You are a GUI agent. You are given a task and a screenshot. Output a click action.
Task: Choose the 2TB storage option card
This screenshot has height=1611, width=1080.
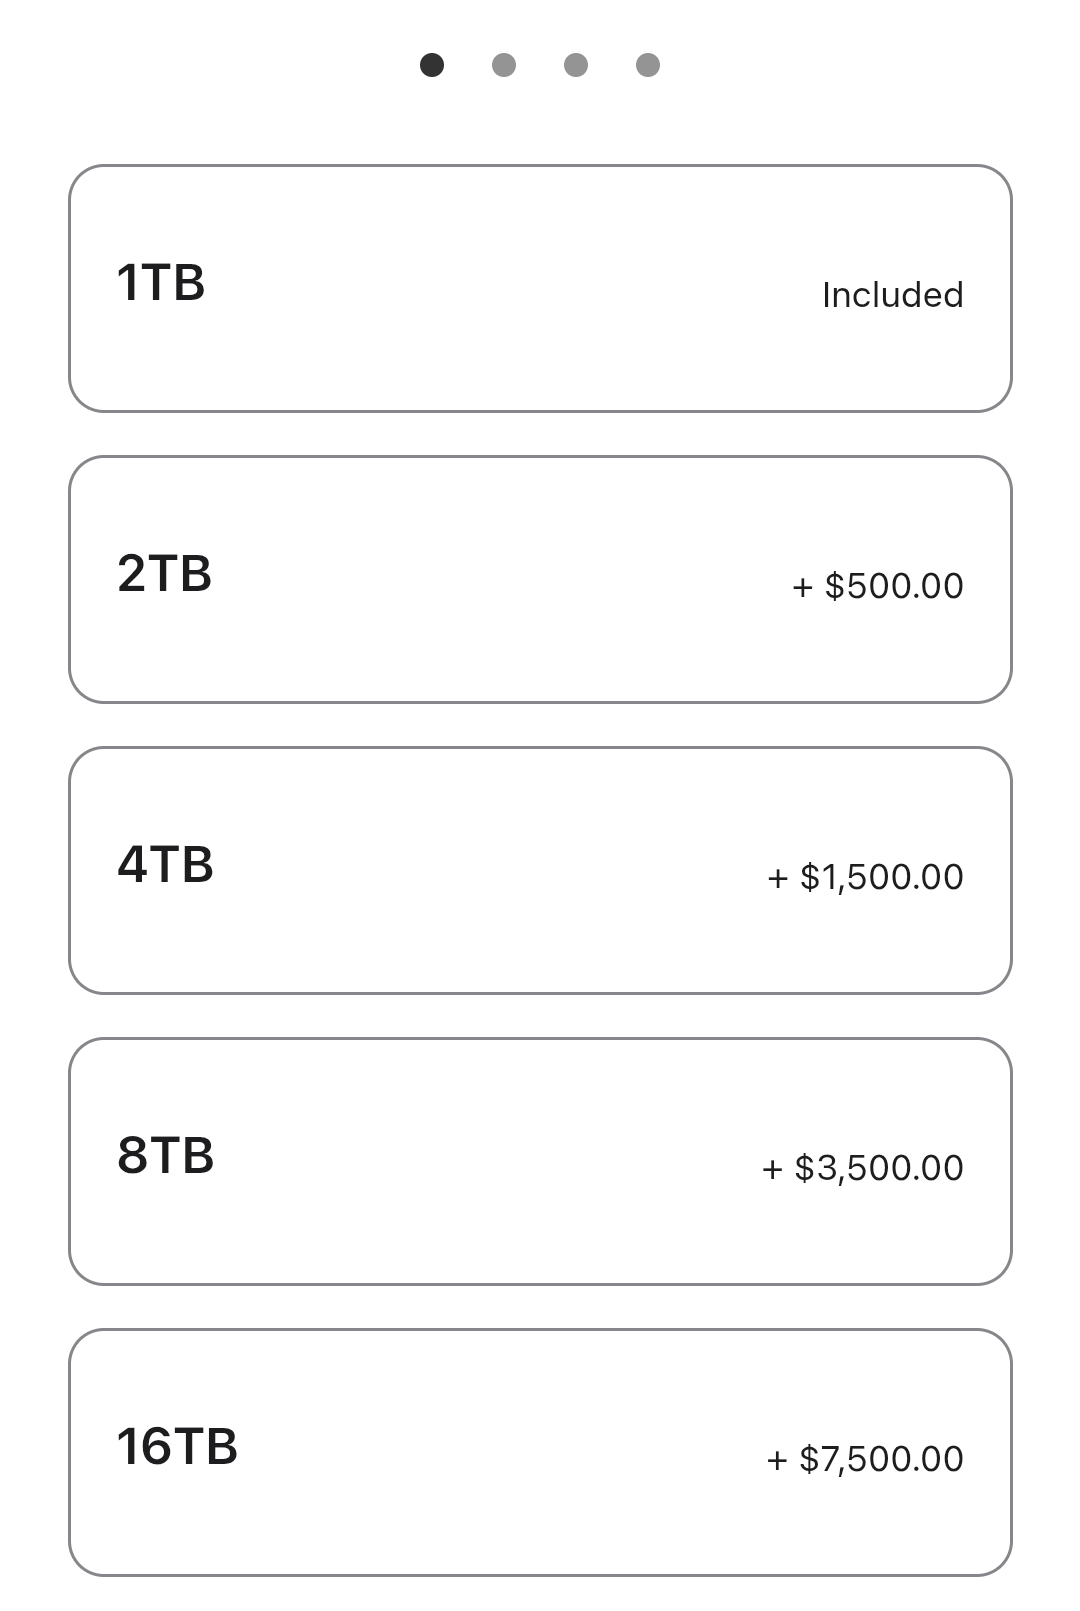coord(540,579)
